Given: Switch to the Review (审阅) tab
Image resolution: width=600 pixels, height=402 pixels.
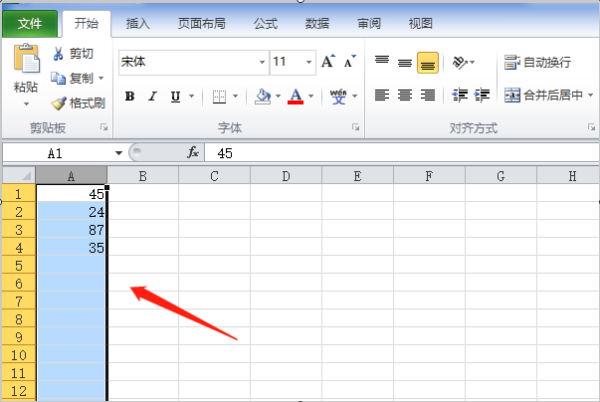Looking at the screenshot, I should coord(369,24).
